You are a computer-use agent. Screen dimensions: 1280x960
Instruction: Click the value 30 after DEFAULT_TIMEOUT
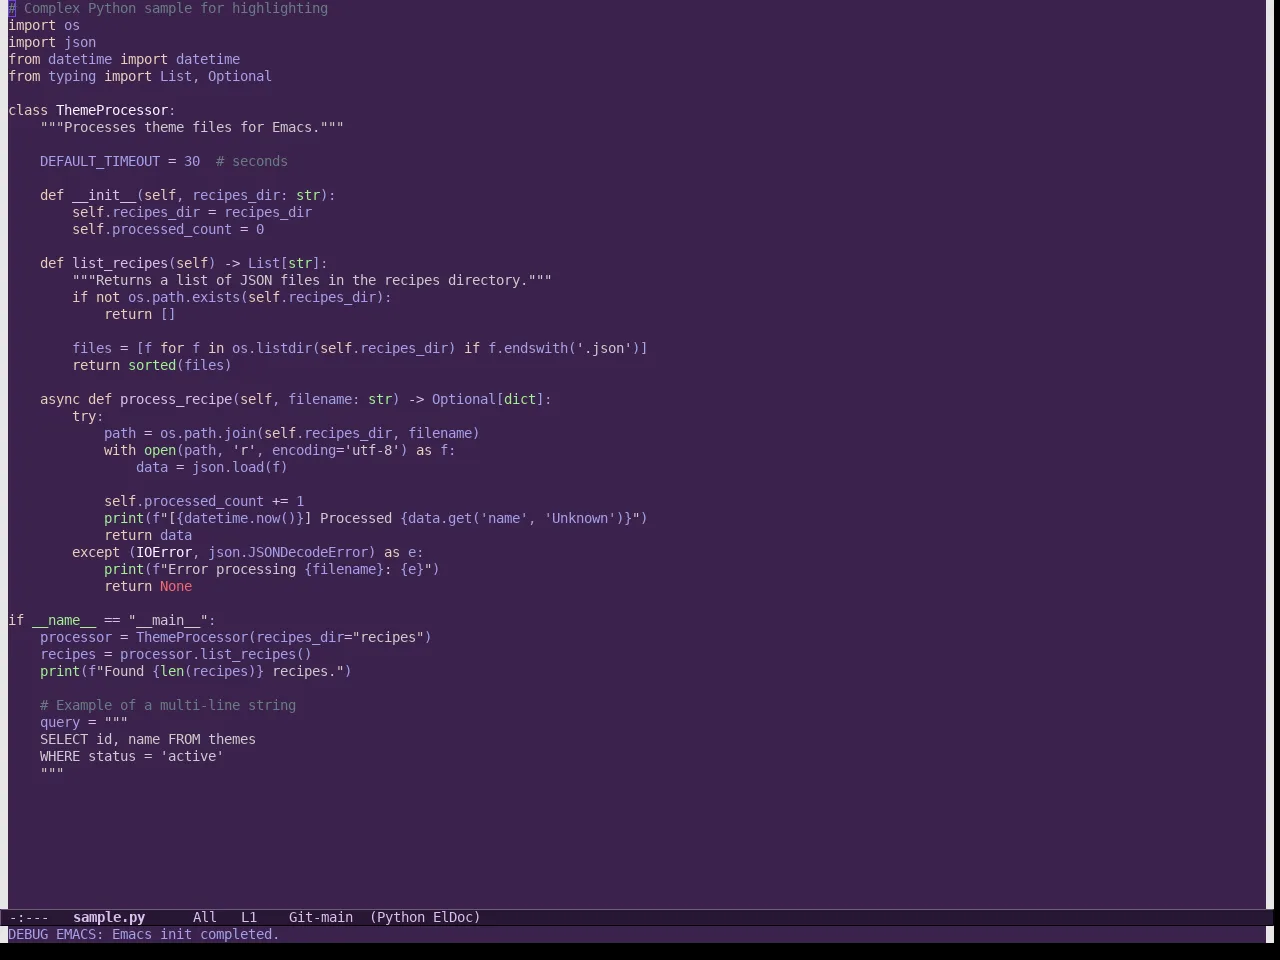tap(192, 161)
